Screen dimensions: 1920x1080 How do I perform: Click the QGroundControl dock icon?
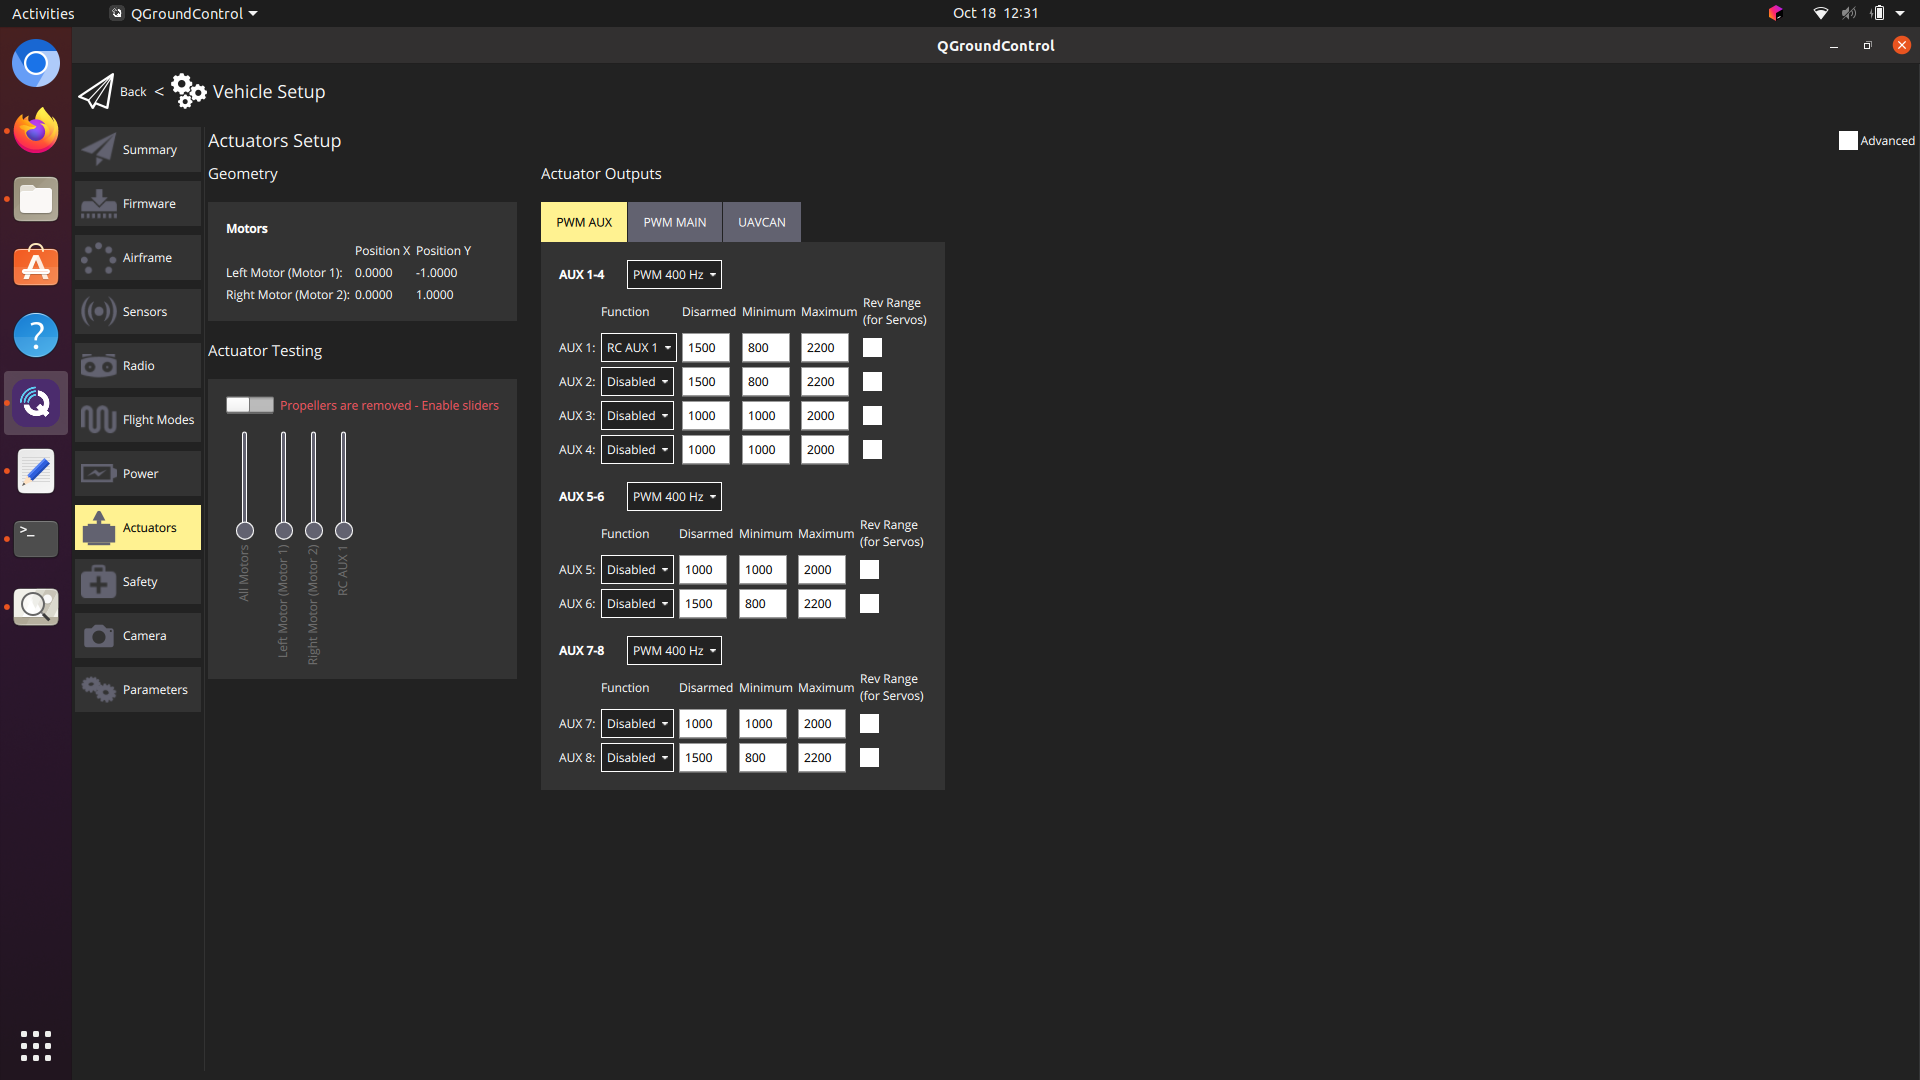[x=36, y=403]
